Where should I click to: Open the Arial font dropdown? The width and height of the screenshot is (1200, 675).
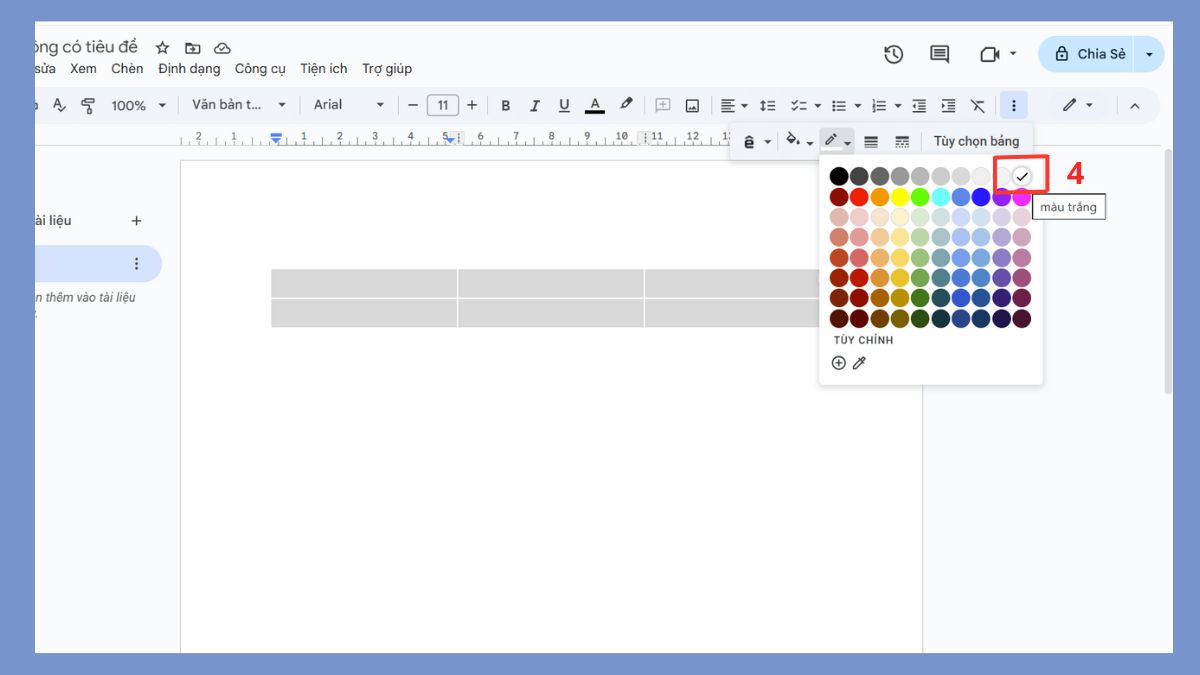(x=348, y=105)
